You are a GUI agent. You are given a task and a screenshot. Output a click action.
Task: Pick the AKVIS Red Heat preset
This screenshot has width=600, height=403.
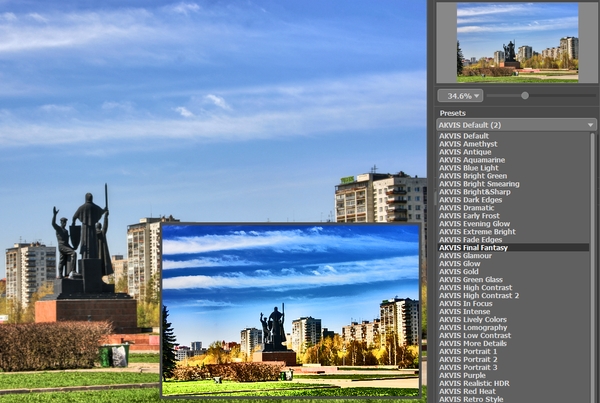click(x=513, y=392)
